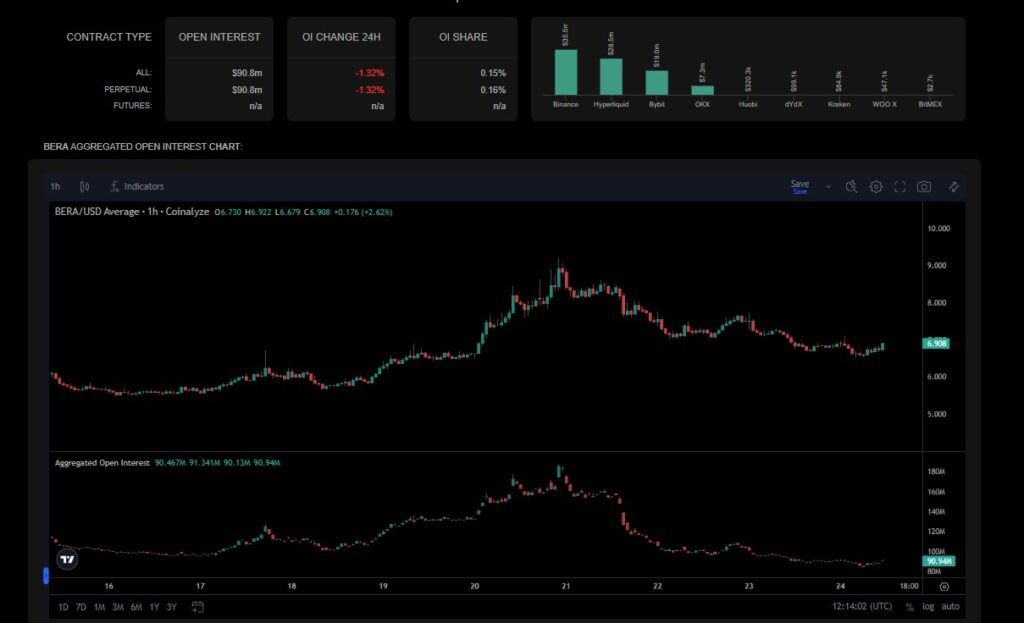Click the OPEN INTEREST column header
Screen dimensions: 1024x623
[x=219, y=37]
